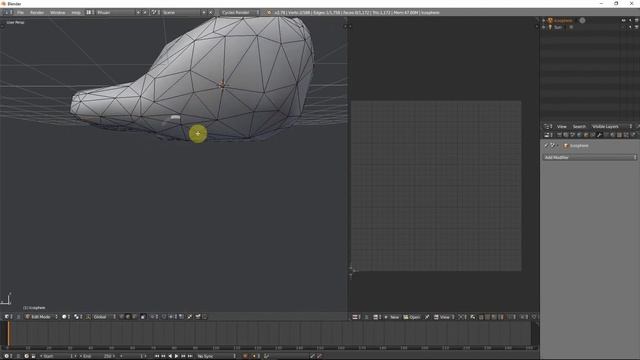
Task: Toggle Icosphere selectability in outliner
Action: click(630, 20)
